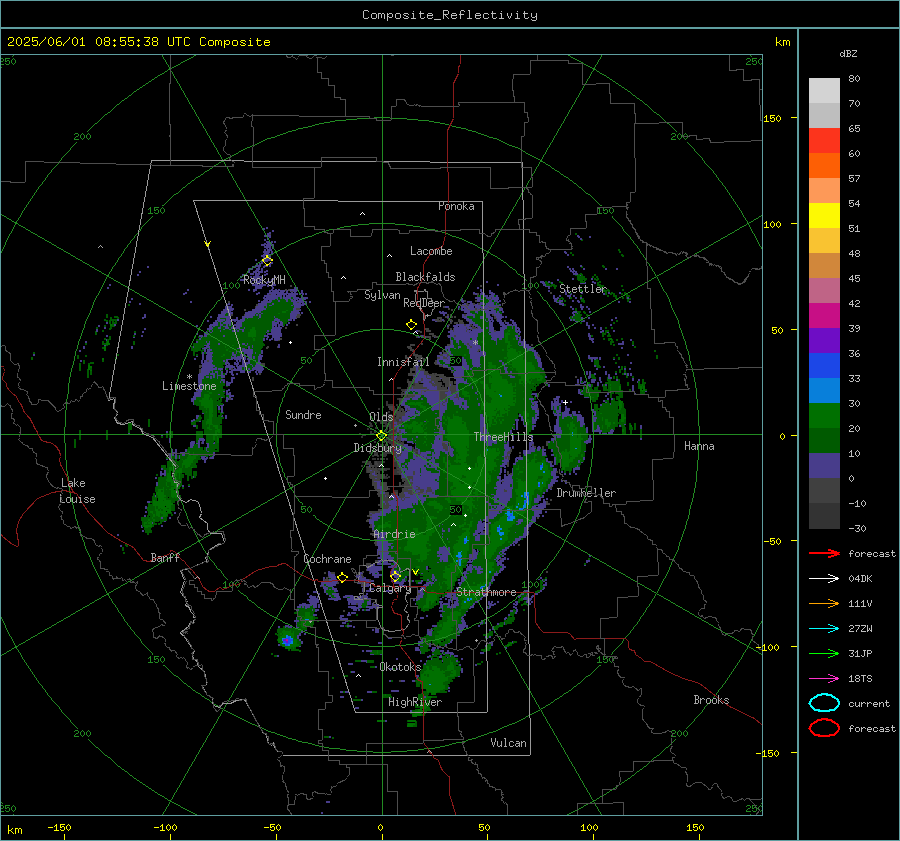Click the yellow diamond marker near RockyMH
900x841 pixels.
tap(267, 261)
